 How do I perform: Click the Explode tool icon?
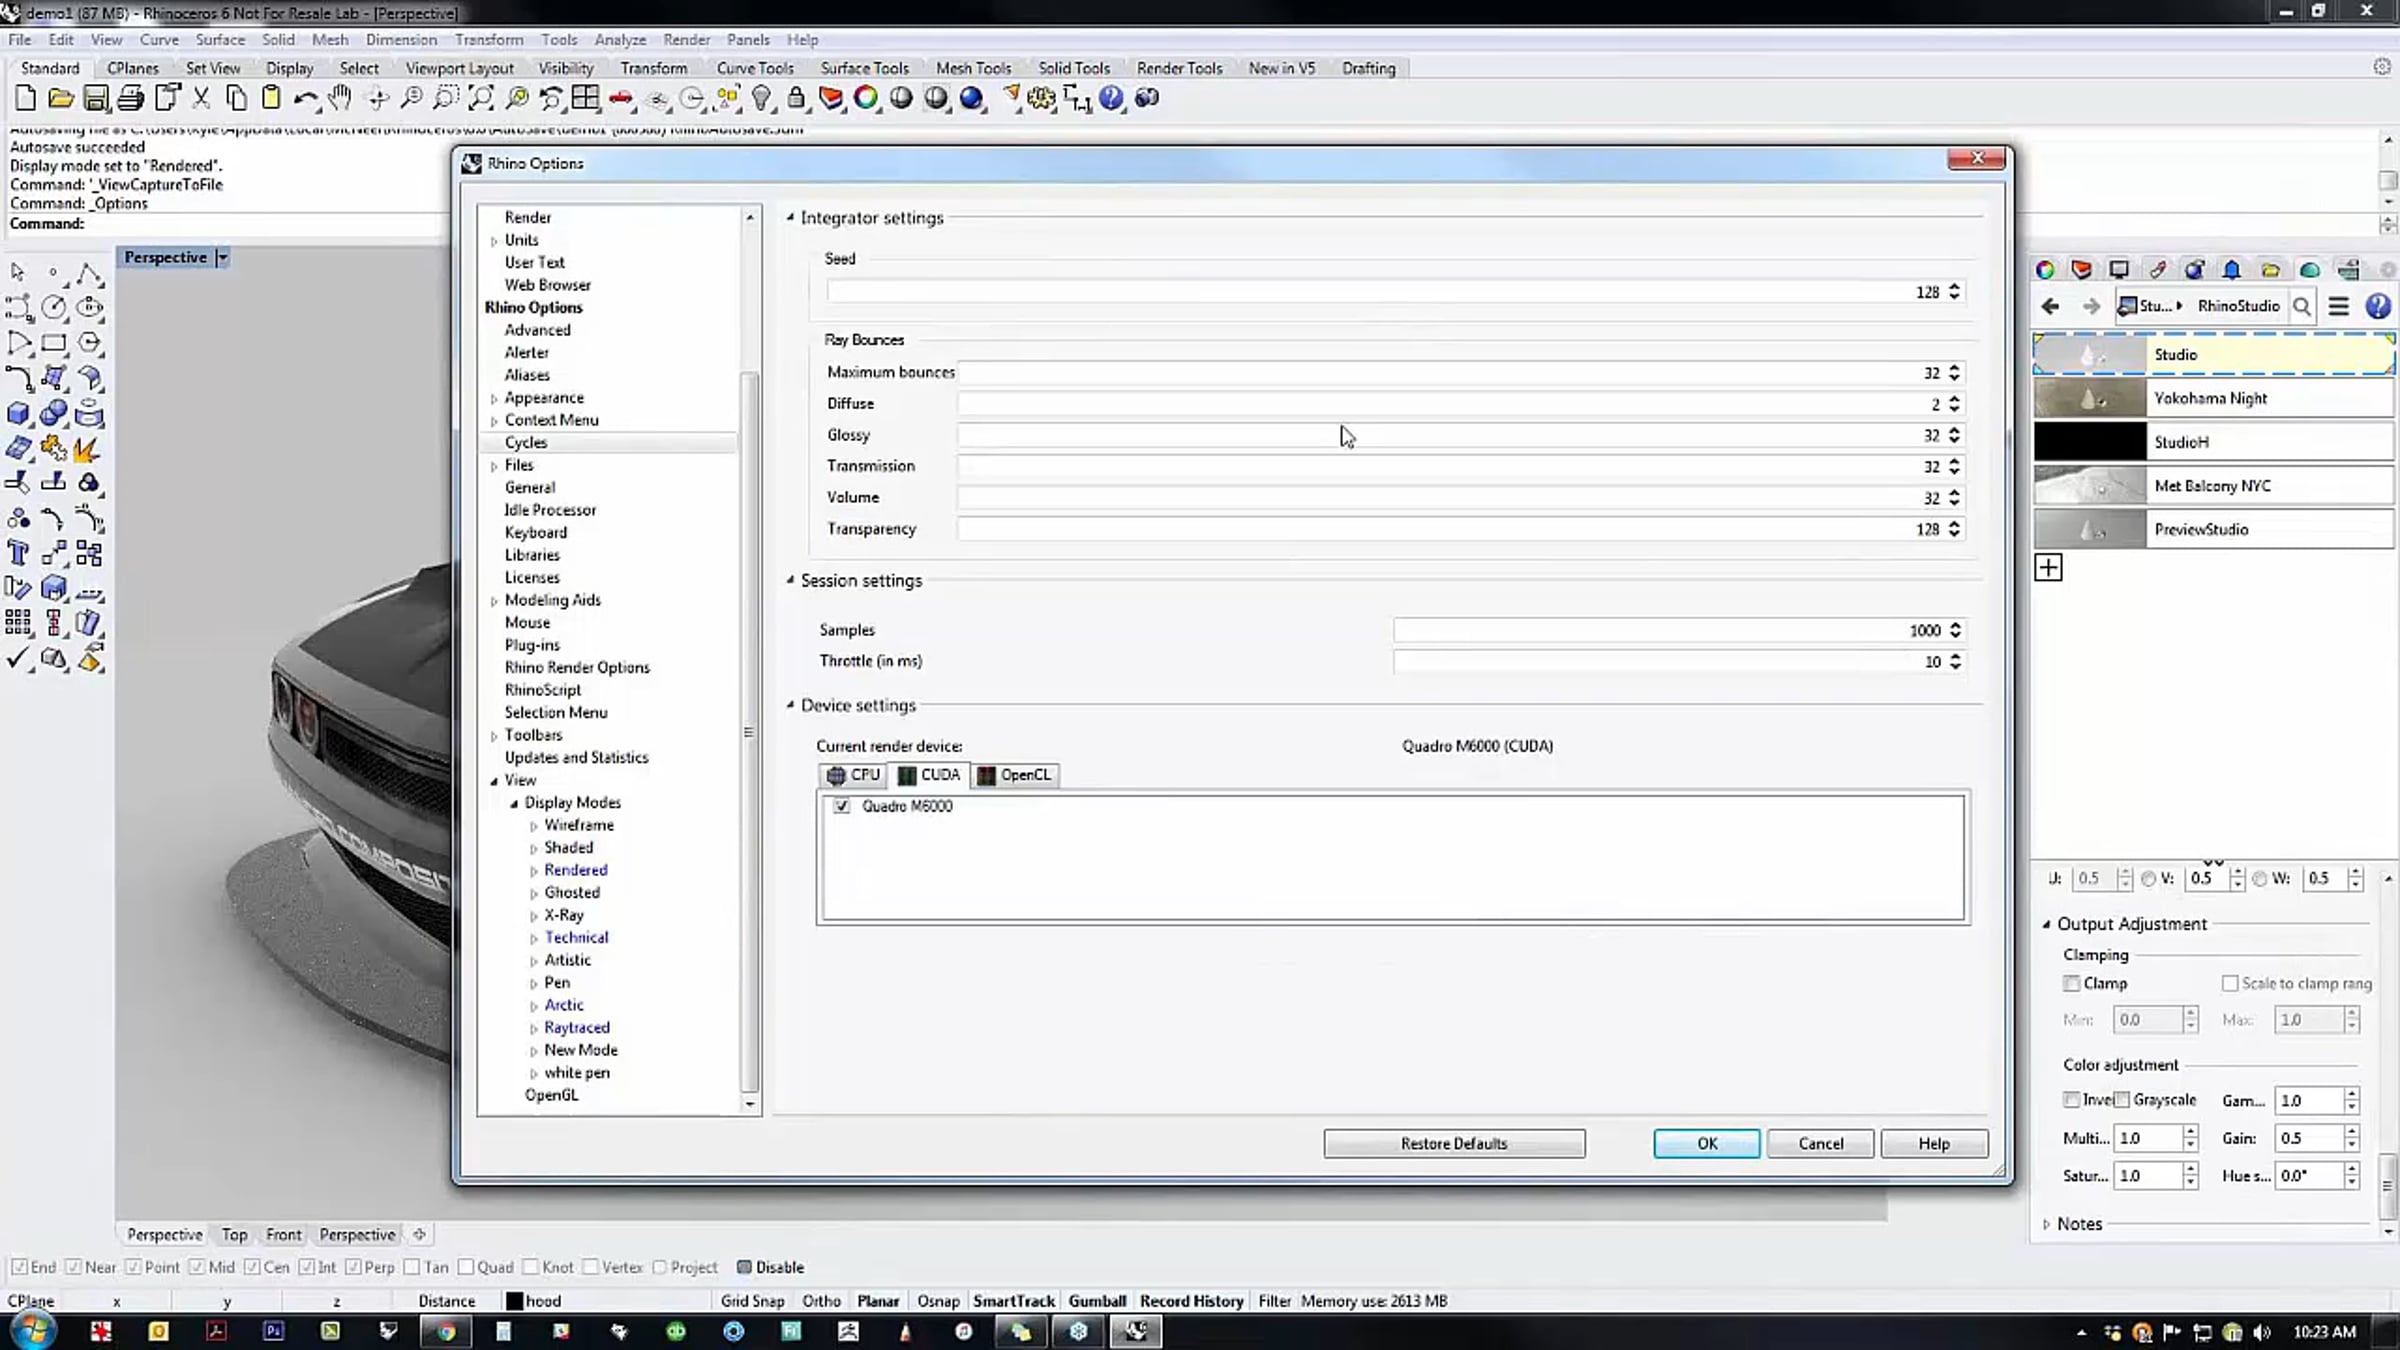(89, 449)
